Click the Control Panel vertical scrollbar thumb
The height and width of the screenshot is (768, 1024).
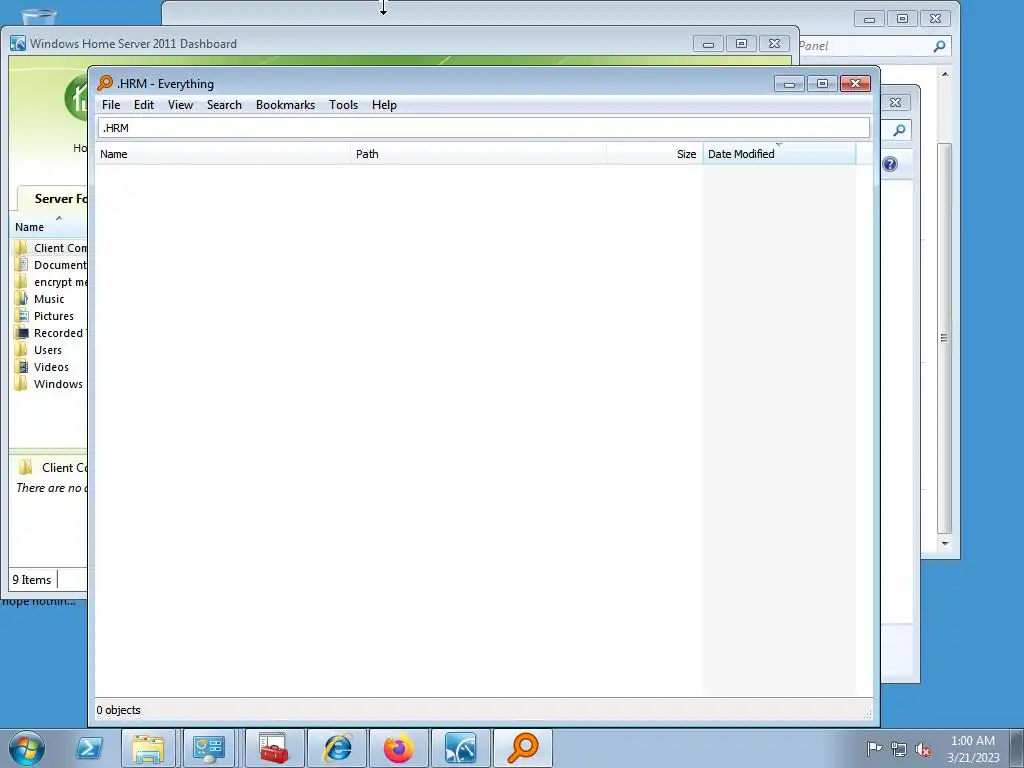click(944, 338)
